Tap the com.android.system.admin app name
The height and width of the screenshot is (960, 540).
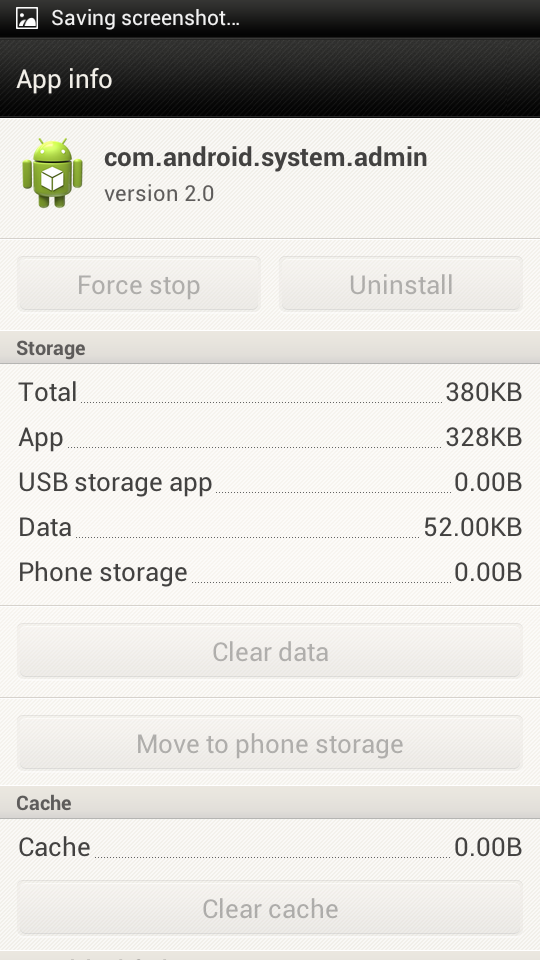click(266, 157)
